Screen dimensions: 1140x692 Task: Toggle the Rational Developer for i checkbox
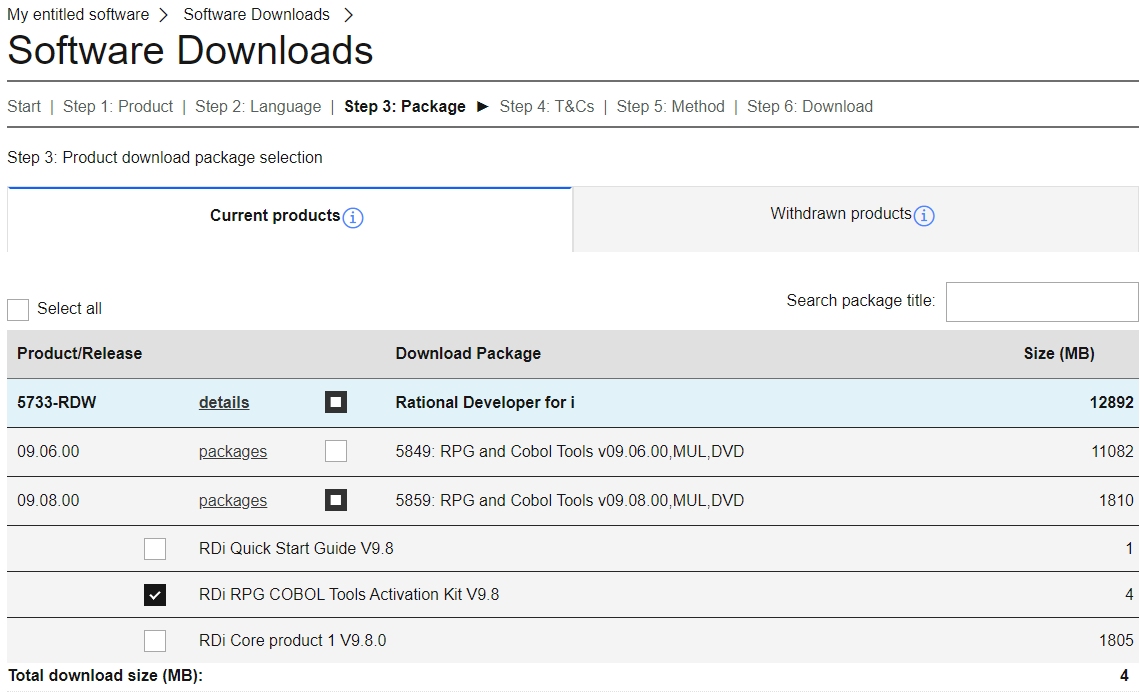(x=336, y=402)
